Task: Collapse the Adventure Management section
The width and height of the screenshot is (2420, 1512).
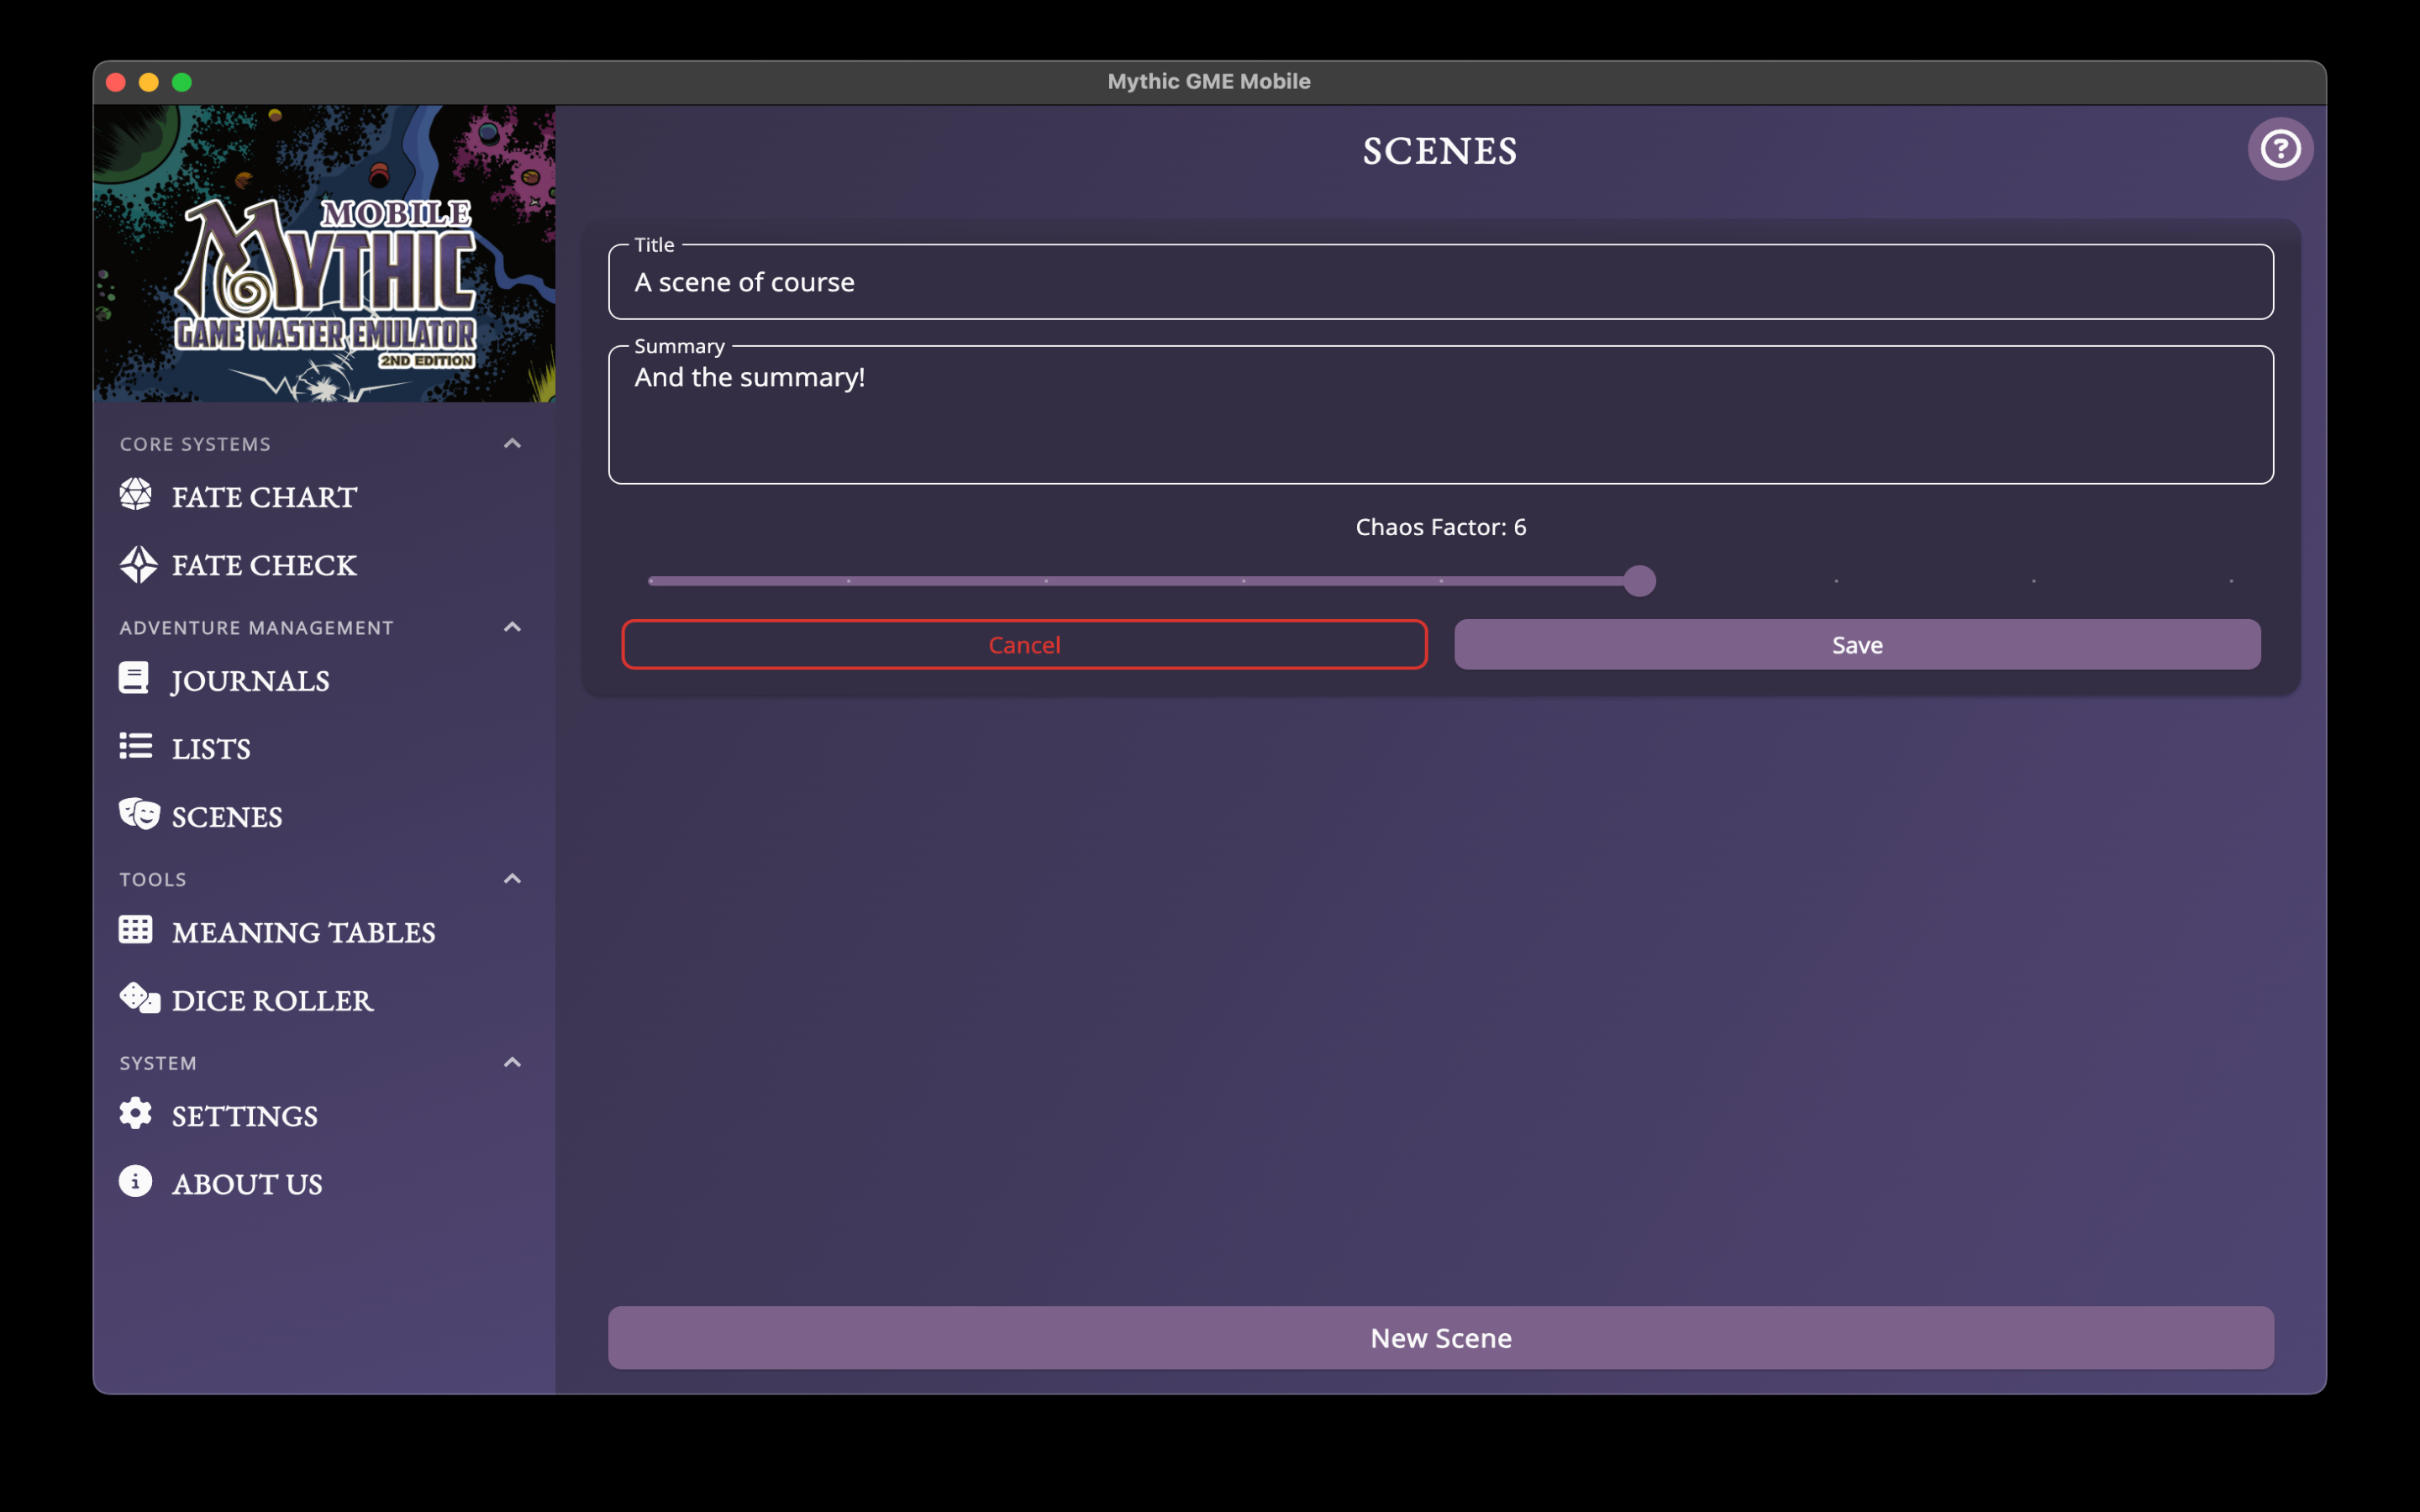Action: coord(512,627)
